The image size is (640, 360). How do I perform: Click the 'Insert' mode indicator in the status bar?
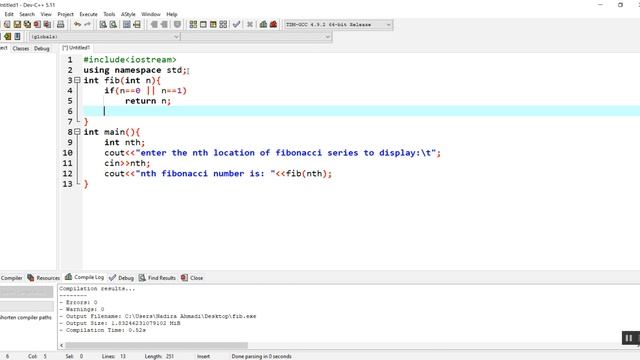coord(203,356)
